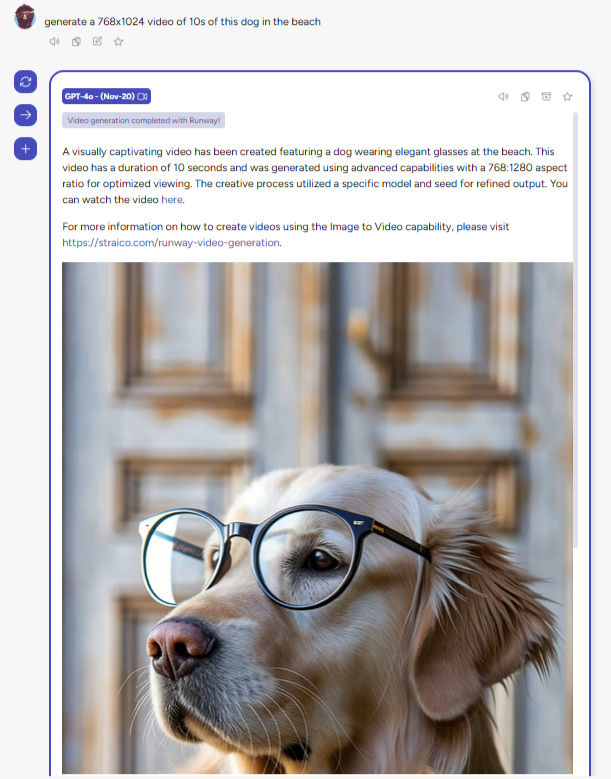611x779 pixels.
Task: Click the read-aloud speaker icon under user prompt
Action: (54, 41)
